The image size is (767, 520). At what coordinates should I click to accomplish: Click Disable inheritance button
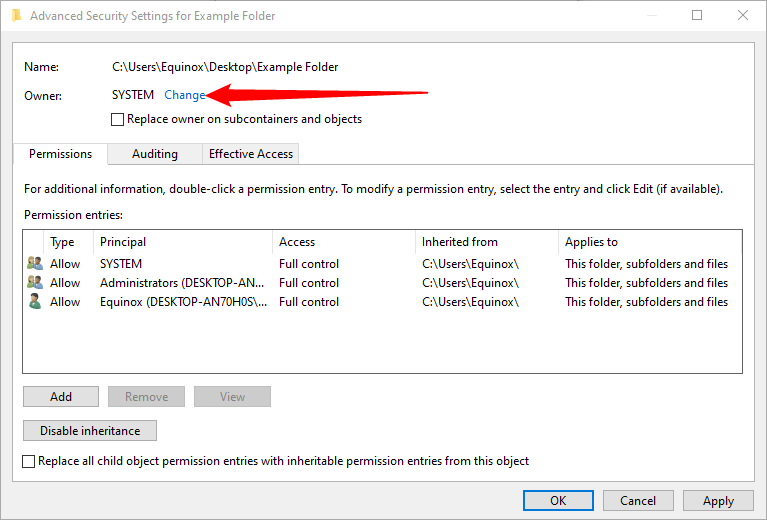point(90,431)
